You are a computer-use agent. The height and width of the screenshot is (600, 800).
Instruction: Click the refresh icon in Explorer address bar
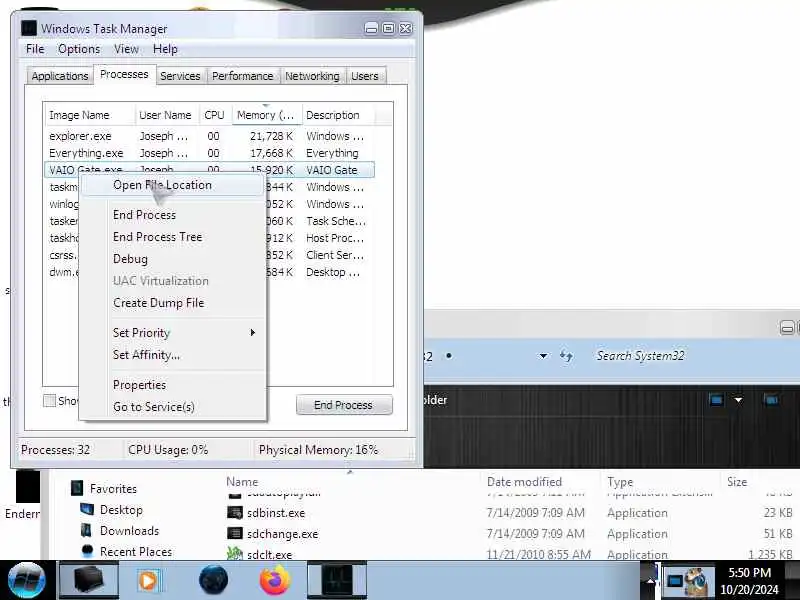566,356
